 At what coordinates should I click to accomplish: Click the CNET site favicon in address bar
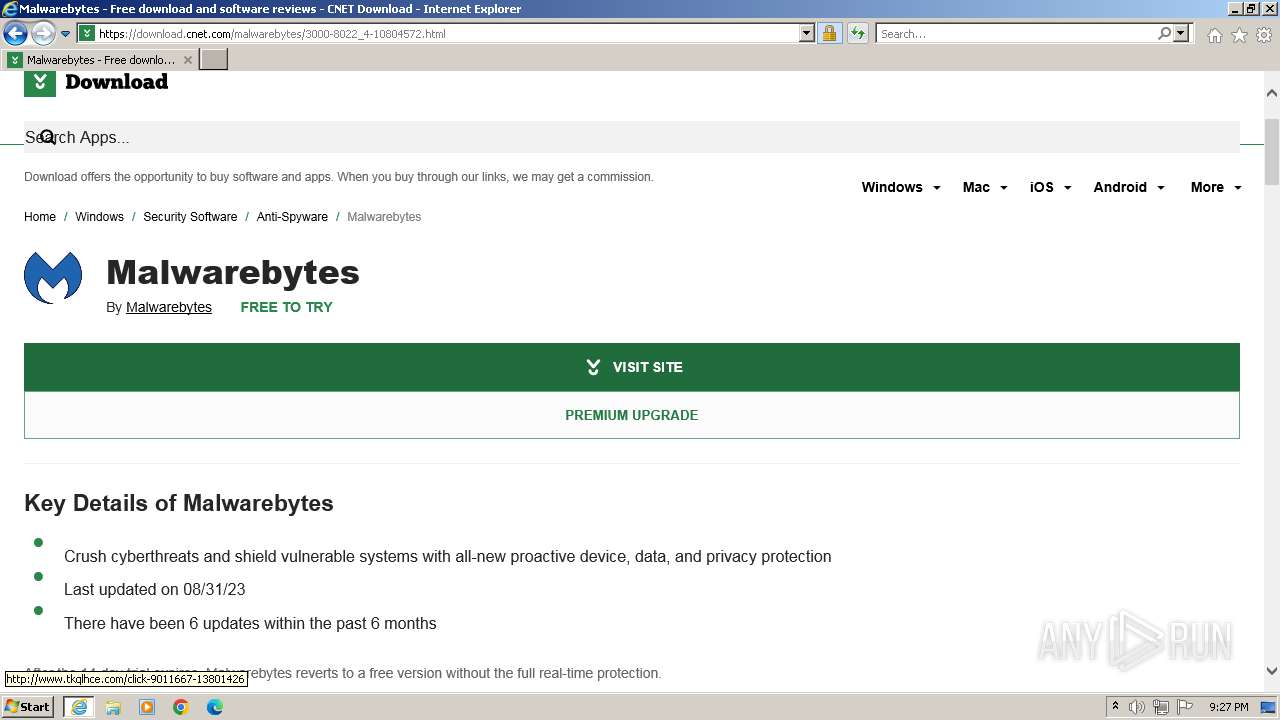(87, 34)
